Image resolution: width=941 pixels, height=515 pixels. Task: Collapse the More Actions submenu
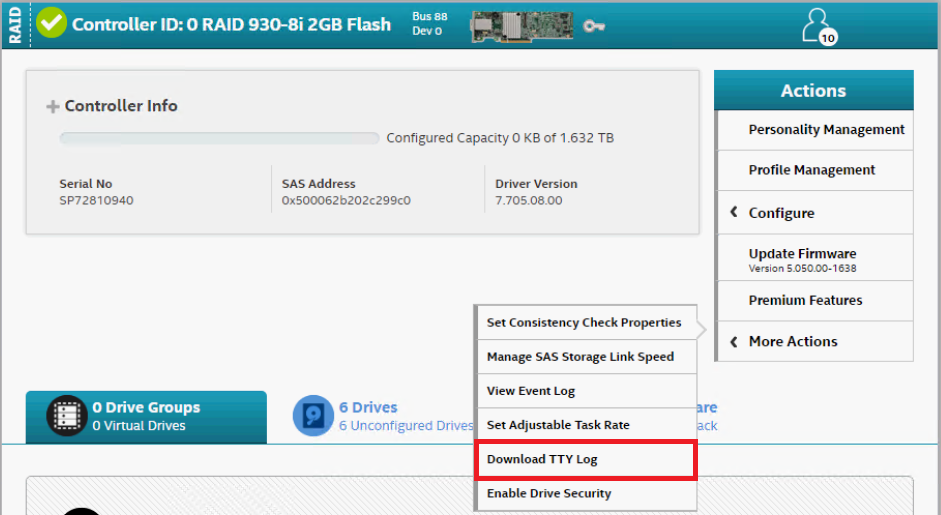pyautogui.click(x=793, y=341)
